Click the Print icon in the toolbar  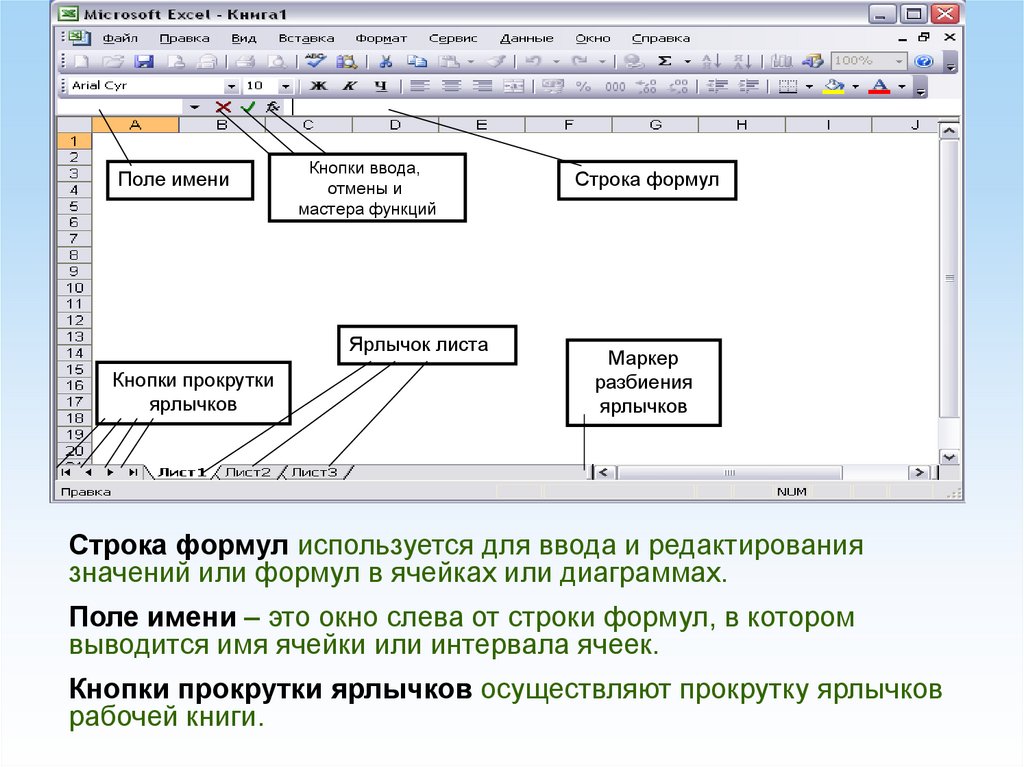click(245, 62)
